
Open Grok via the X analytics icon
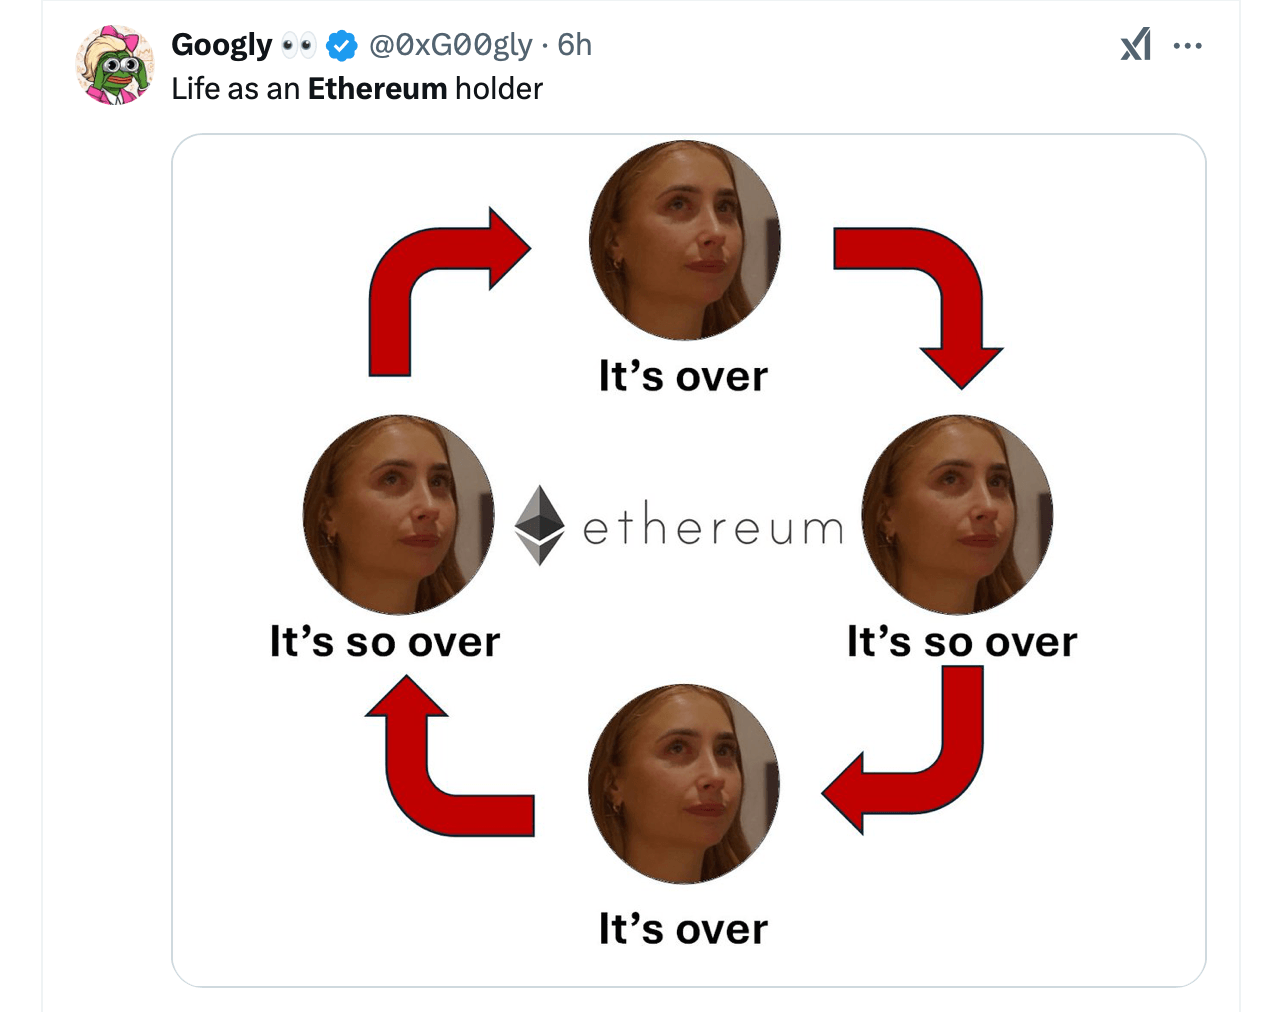(1136, 44)
